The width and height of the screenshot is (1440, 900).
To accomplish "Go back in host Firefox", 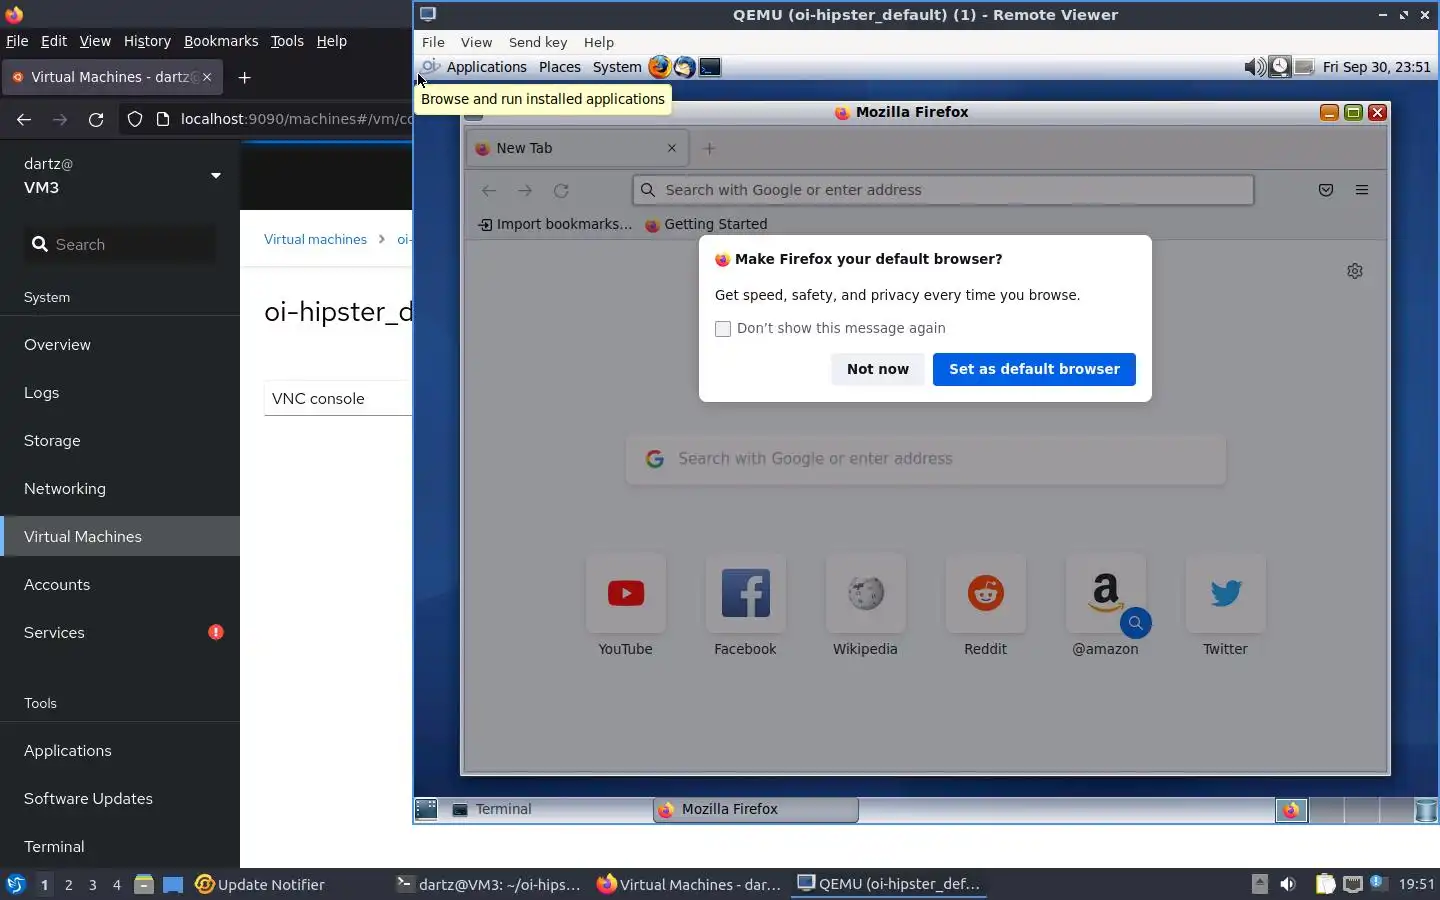I will 24,119.
